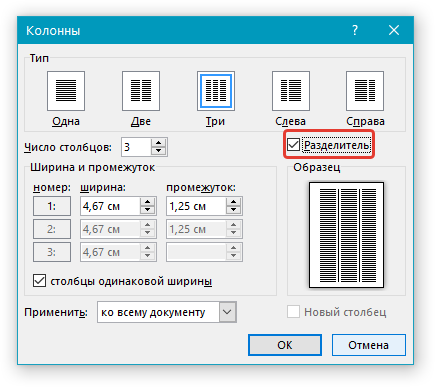Close the Колонны dialog

[394, 30]
